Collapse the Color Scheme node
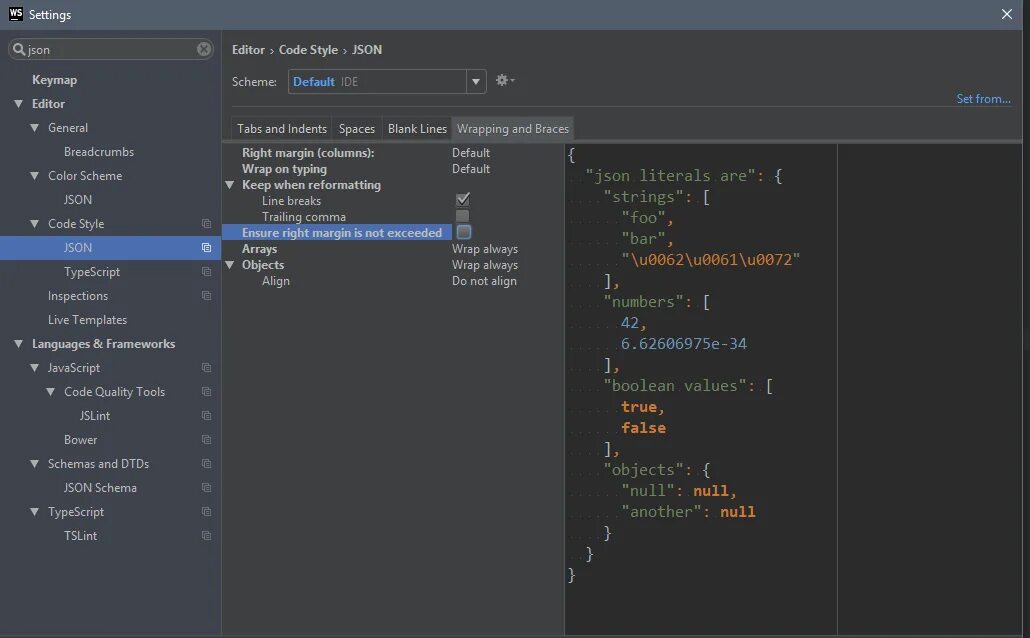This screenshot has height=638, width=1030. click(35, 176)
